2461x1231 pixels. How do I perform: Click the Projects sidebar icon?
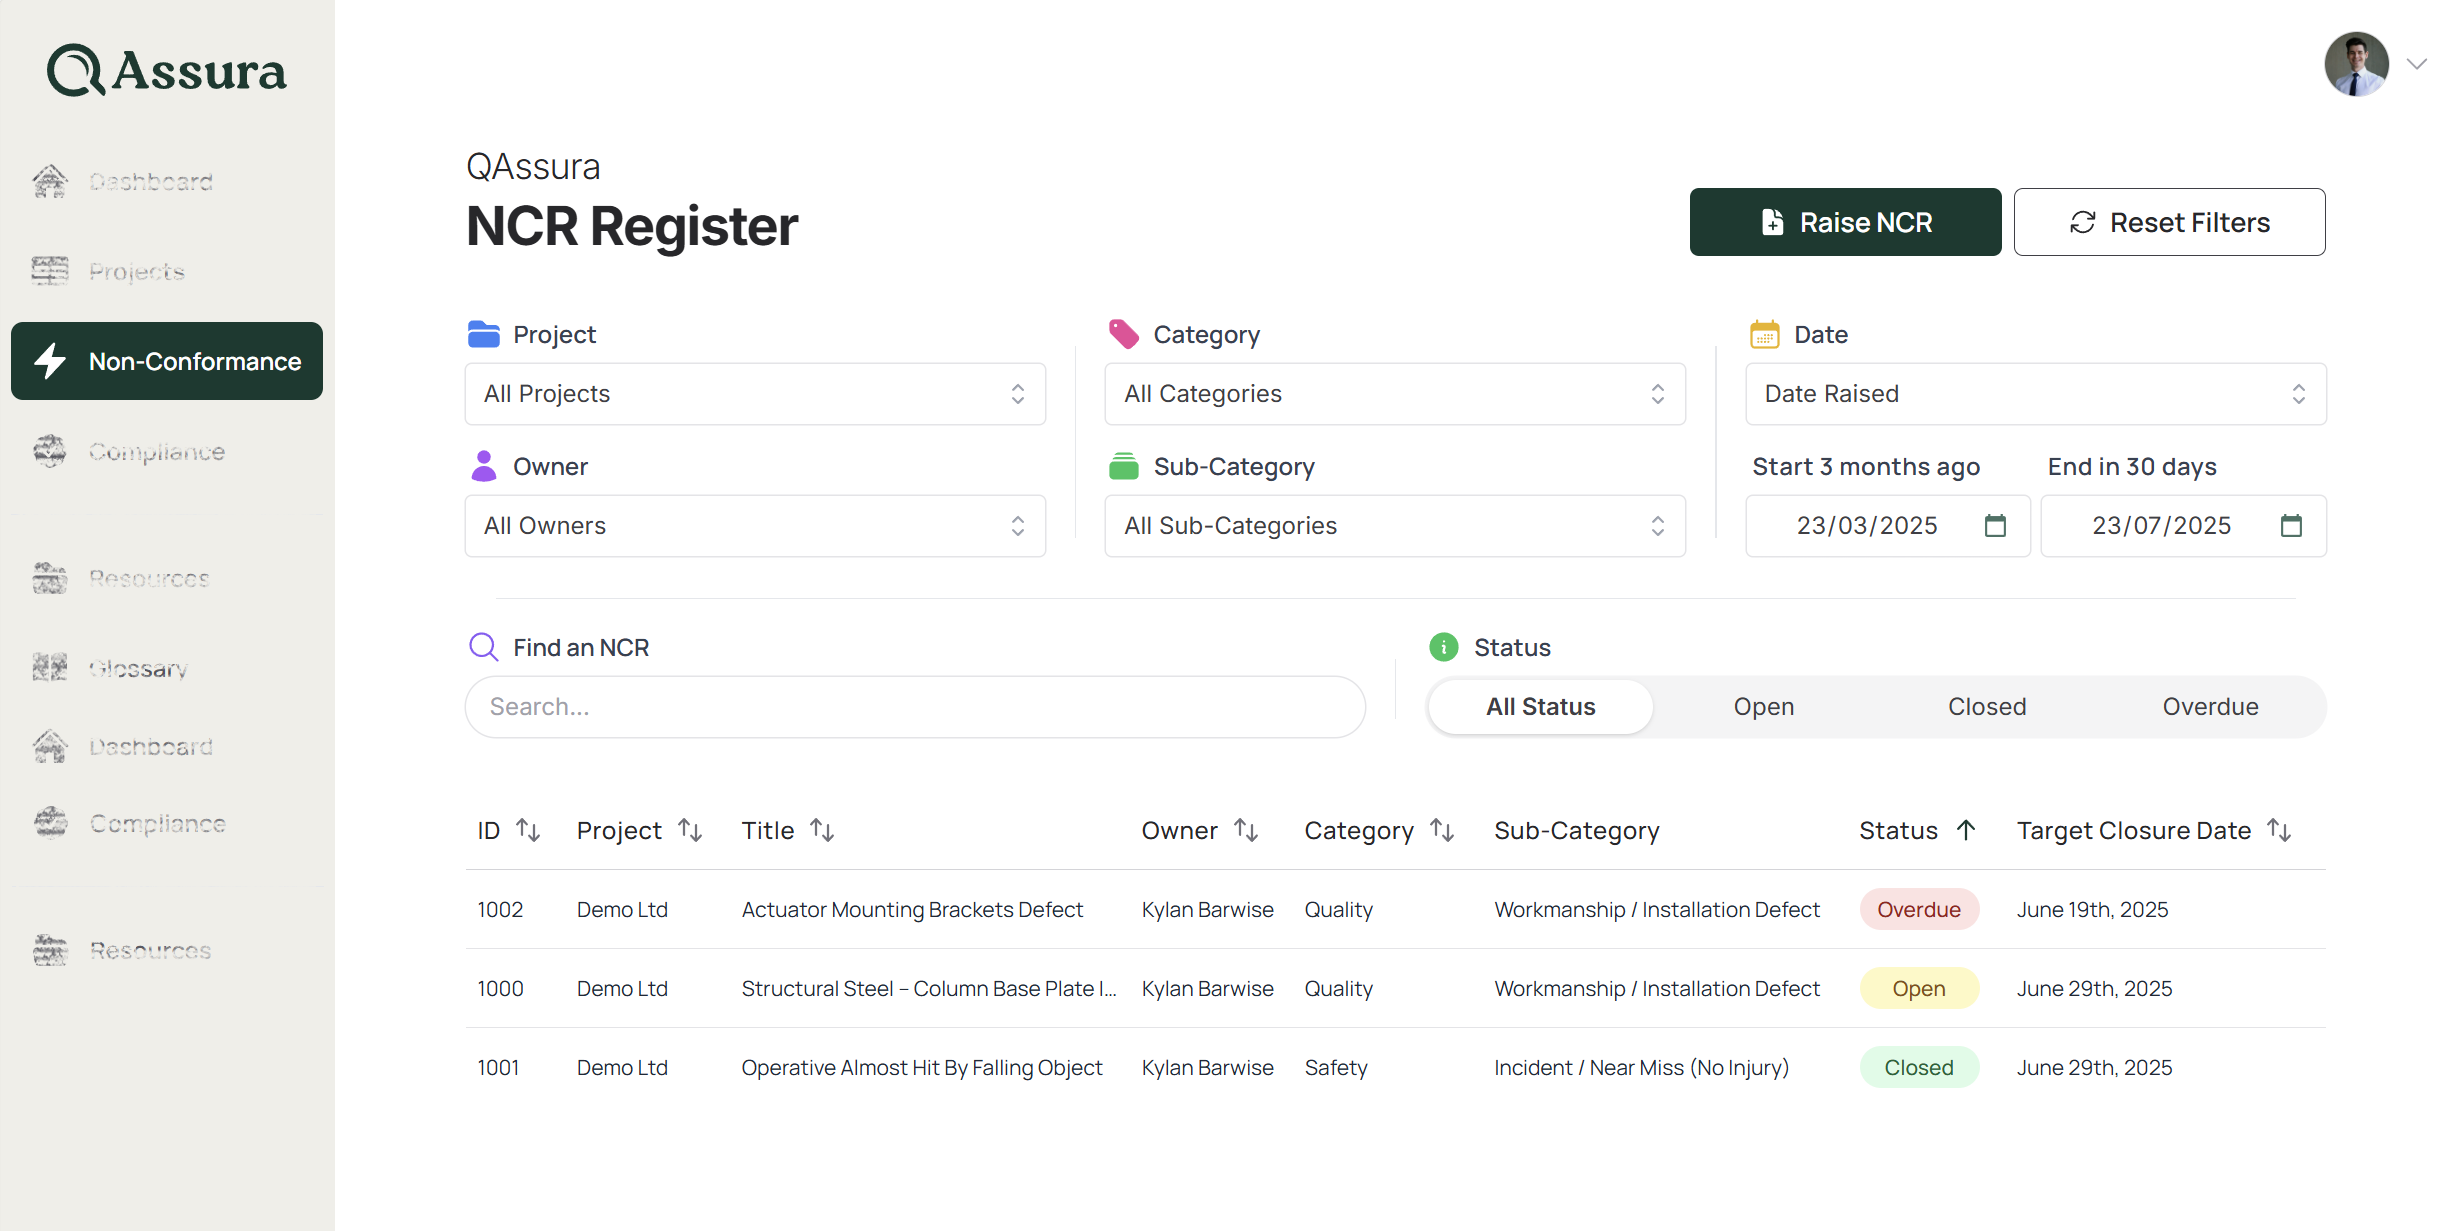click(x=50, y=271)
